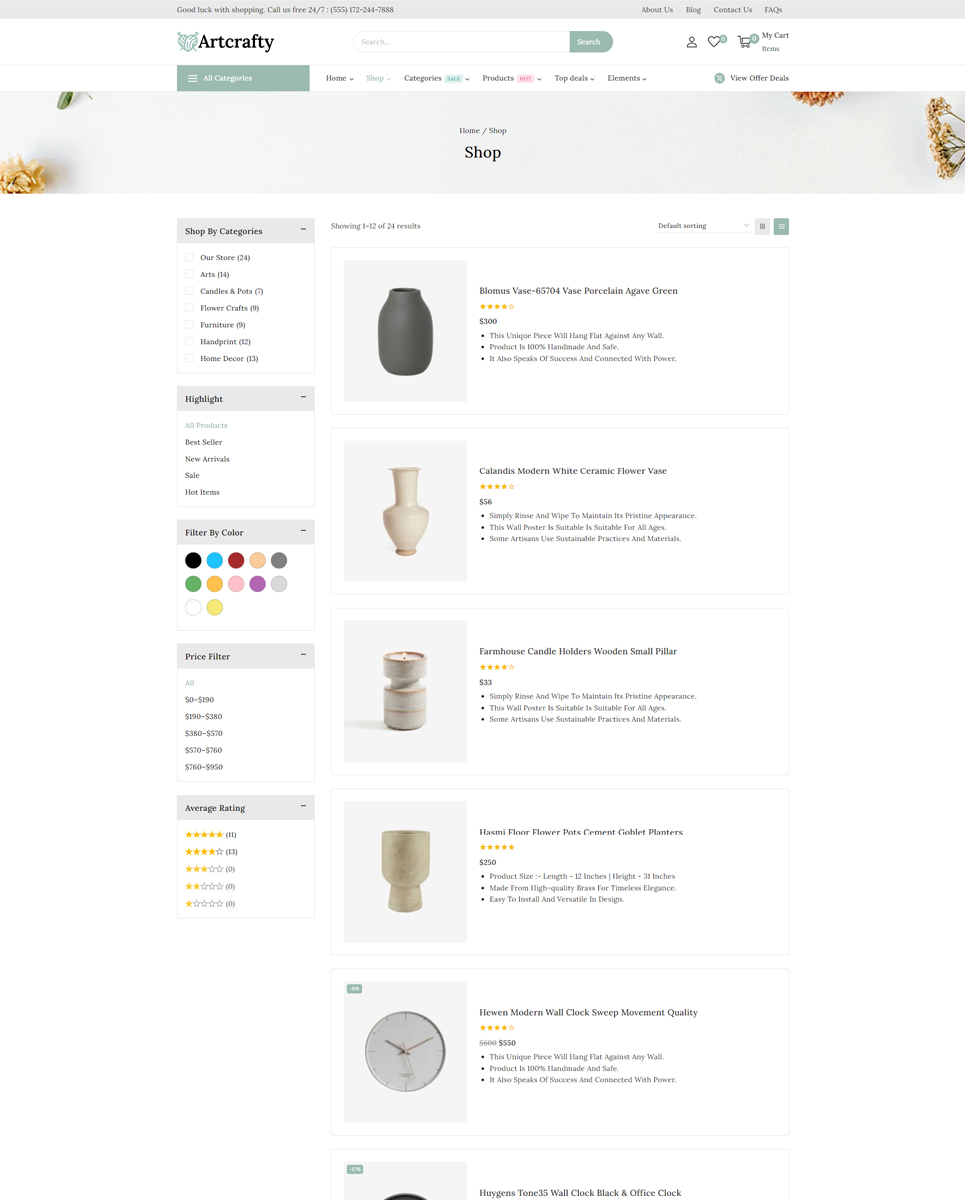Click the Hewen wall clock product image
Screen dimensions: 965x1200
click(405, 1052)
